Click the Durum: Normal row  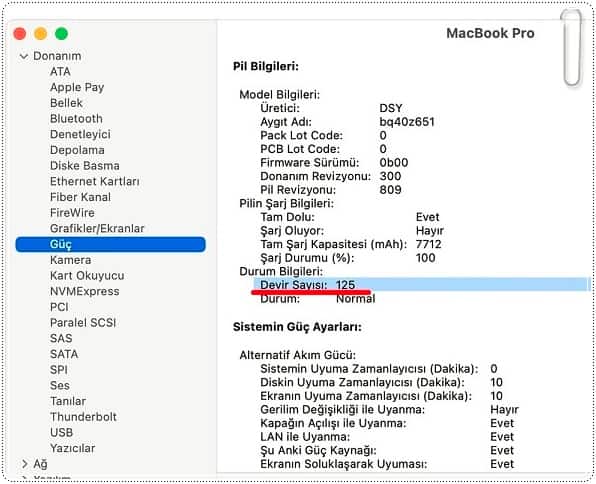[x=317, y=299]
